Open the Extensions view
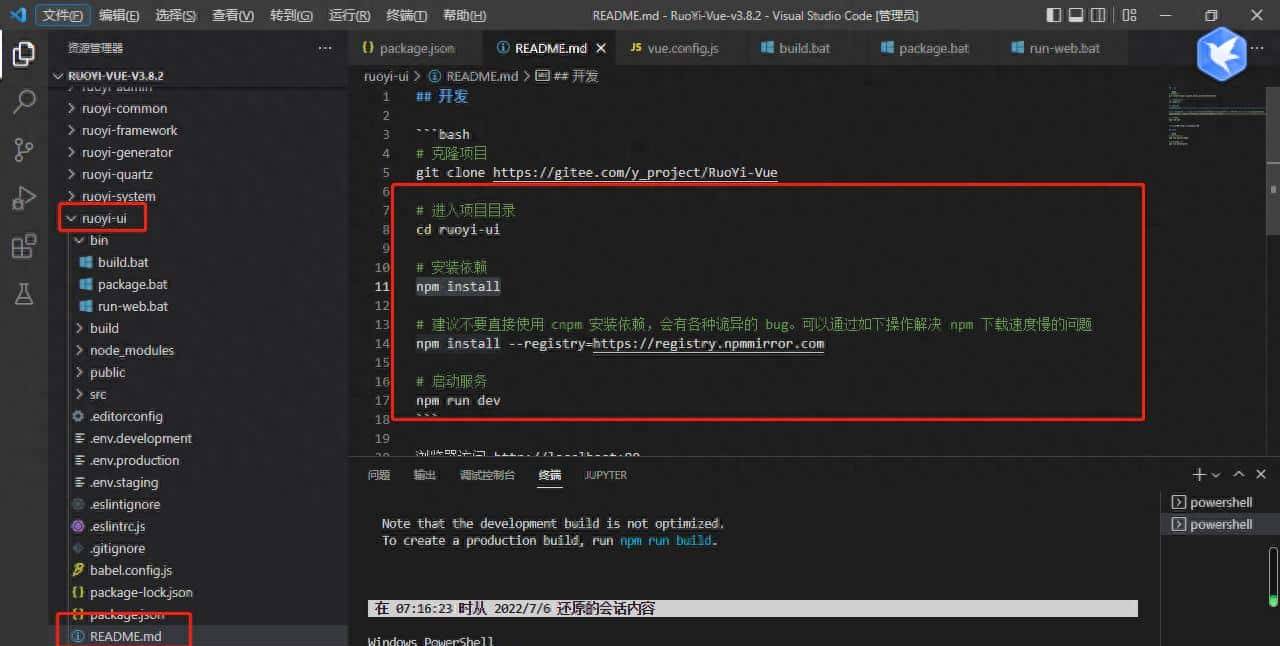 (24, 246)
